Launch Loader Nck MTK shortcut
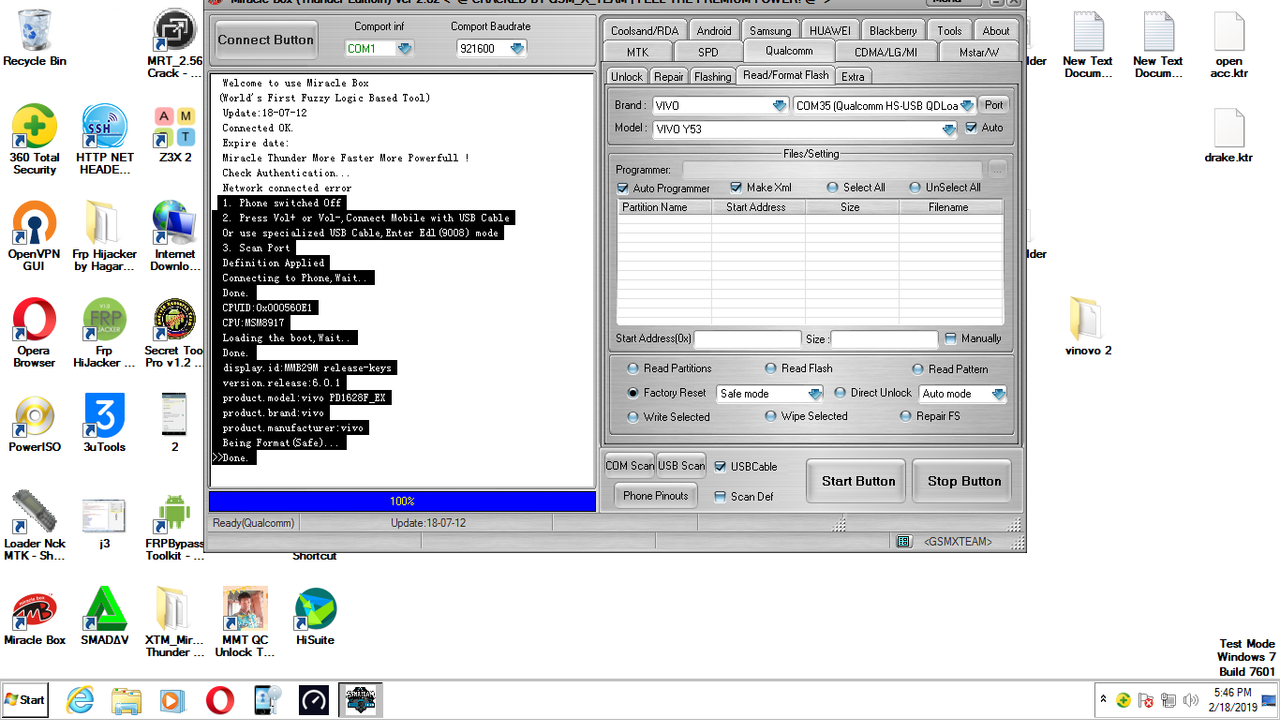The width and height of the screenshot is (1280, 720). [x=35, y=526]
